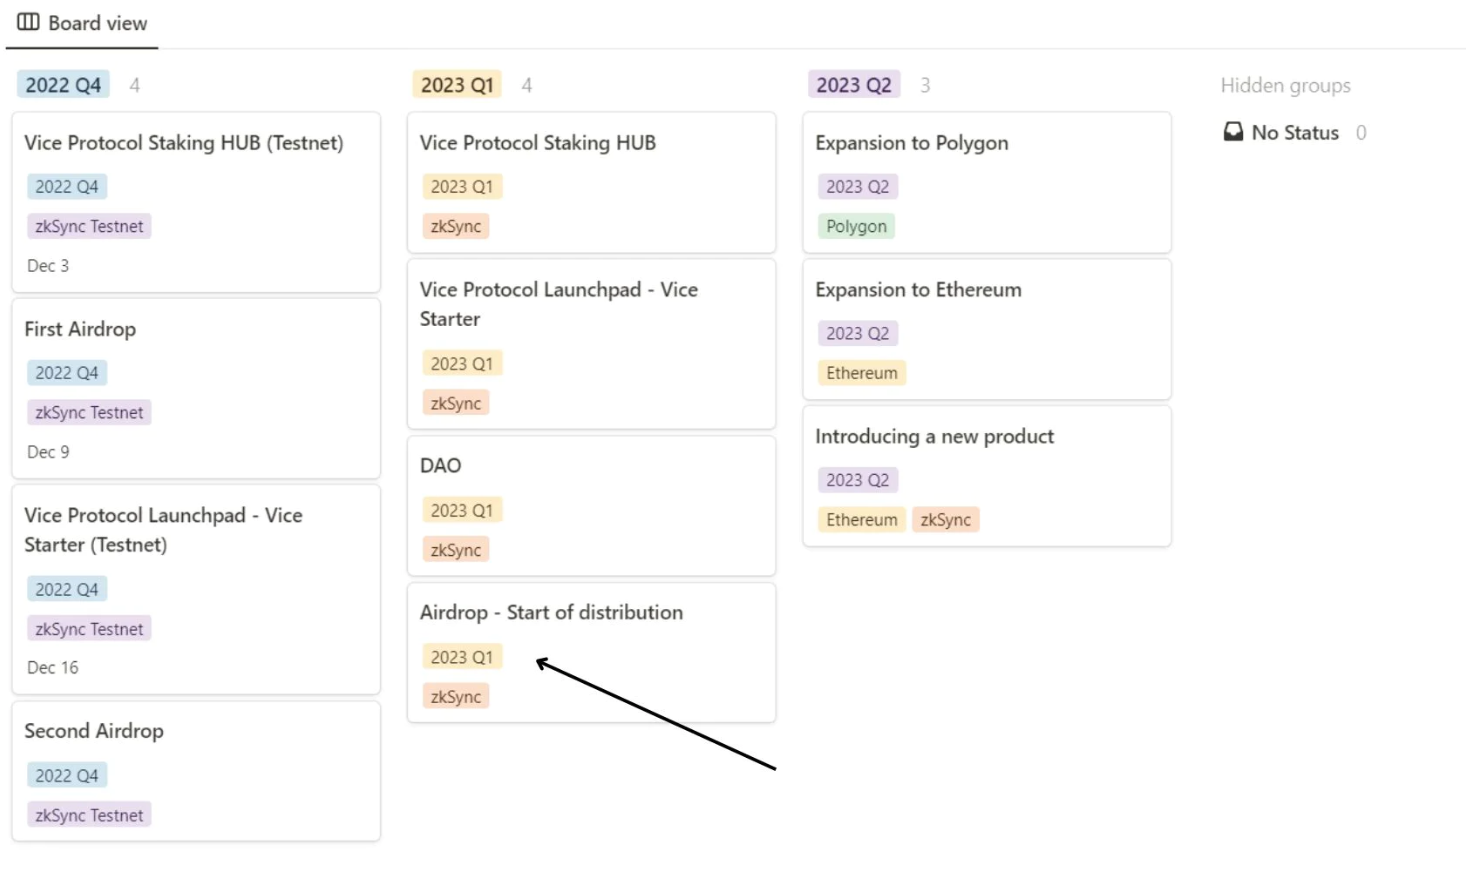Select the 2022 Q4 column header tag

point(63,85)
